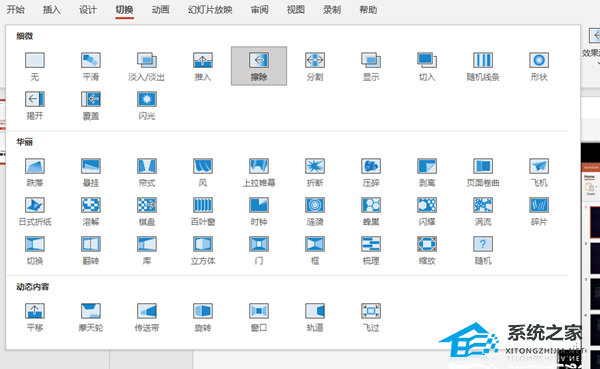The width and height of the screenshot is (600, 369).
Task: Choose the 窗口 transition
Action: 259,317
